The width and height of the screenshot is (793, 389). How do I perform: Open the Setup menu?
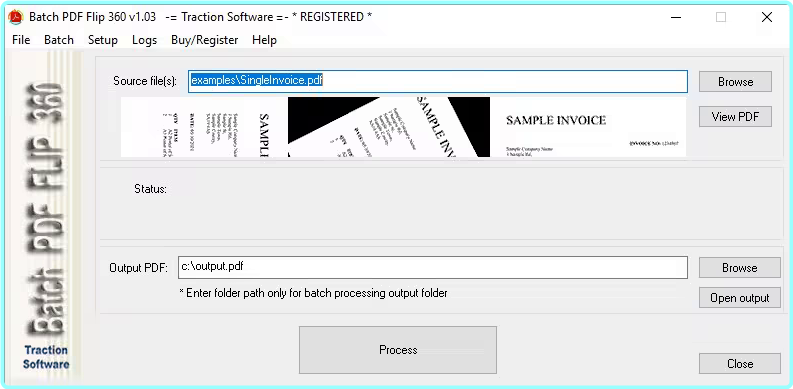(103, 40)
